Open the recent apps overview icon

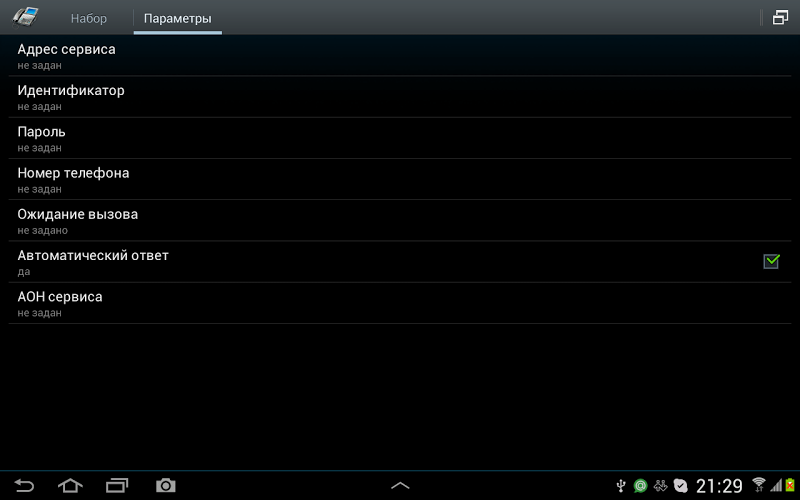click(117, 485)
